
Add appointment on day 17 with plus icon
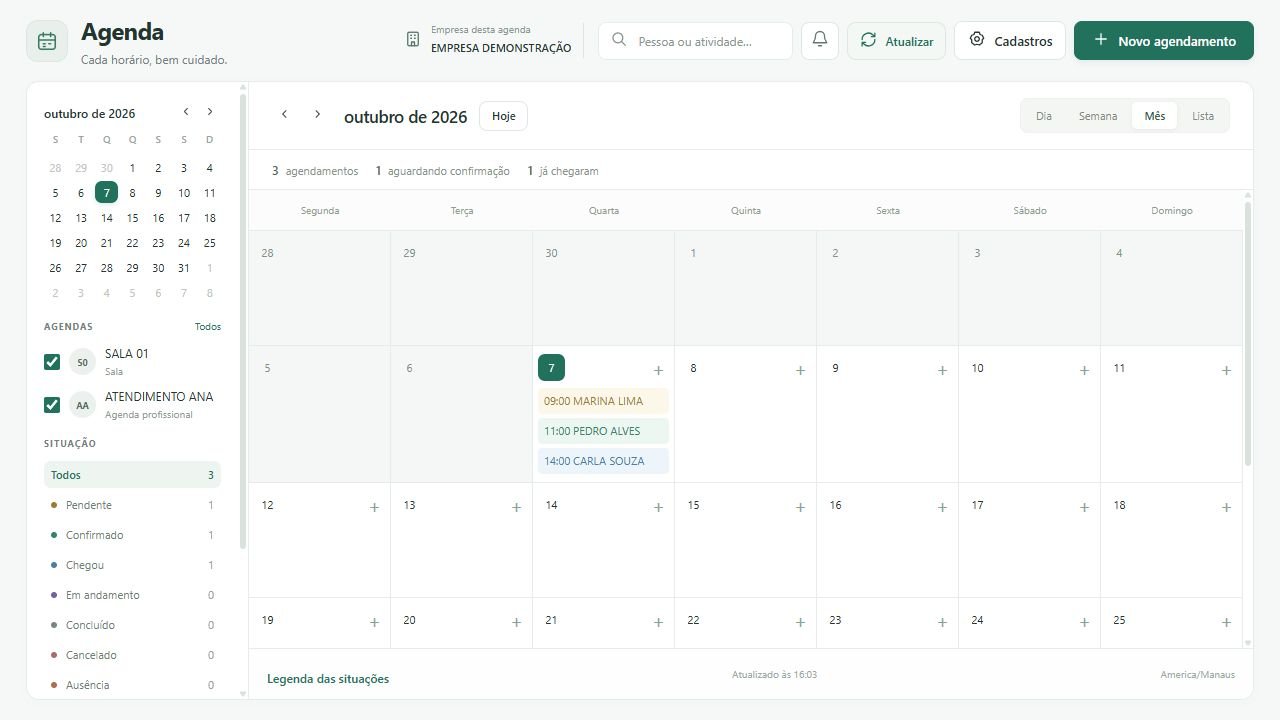point(1084,507)
